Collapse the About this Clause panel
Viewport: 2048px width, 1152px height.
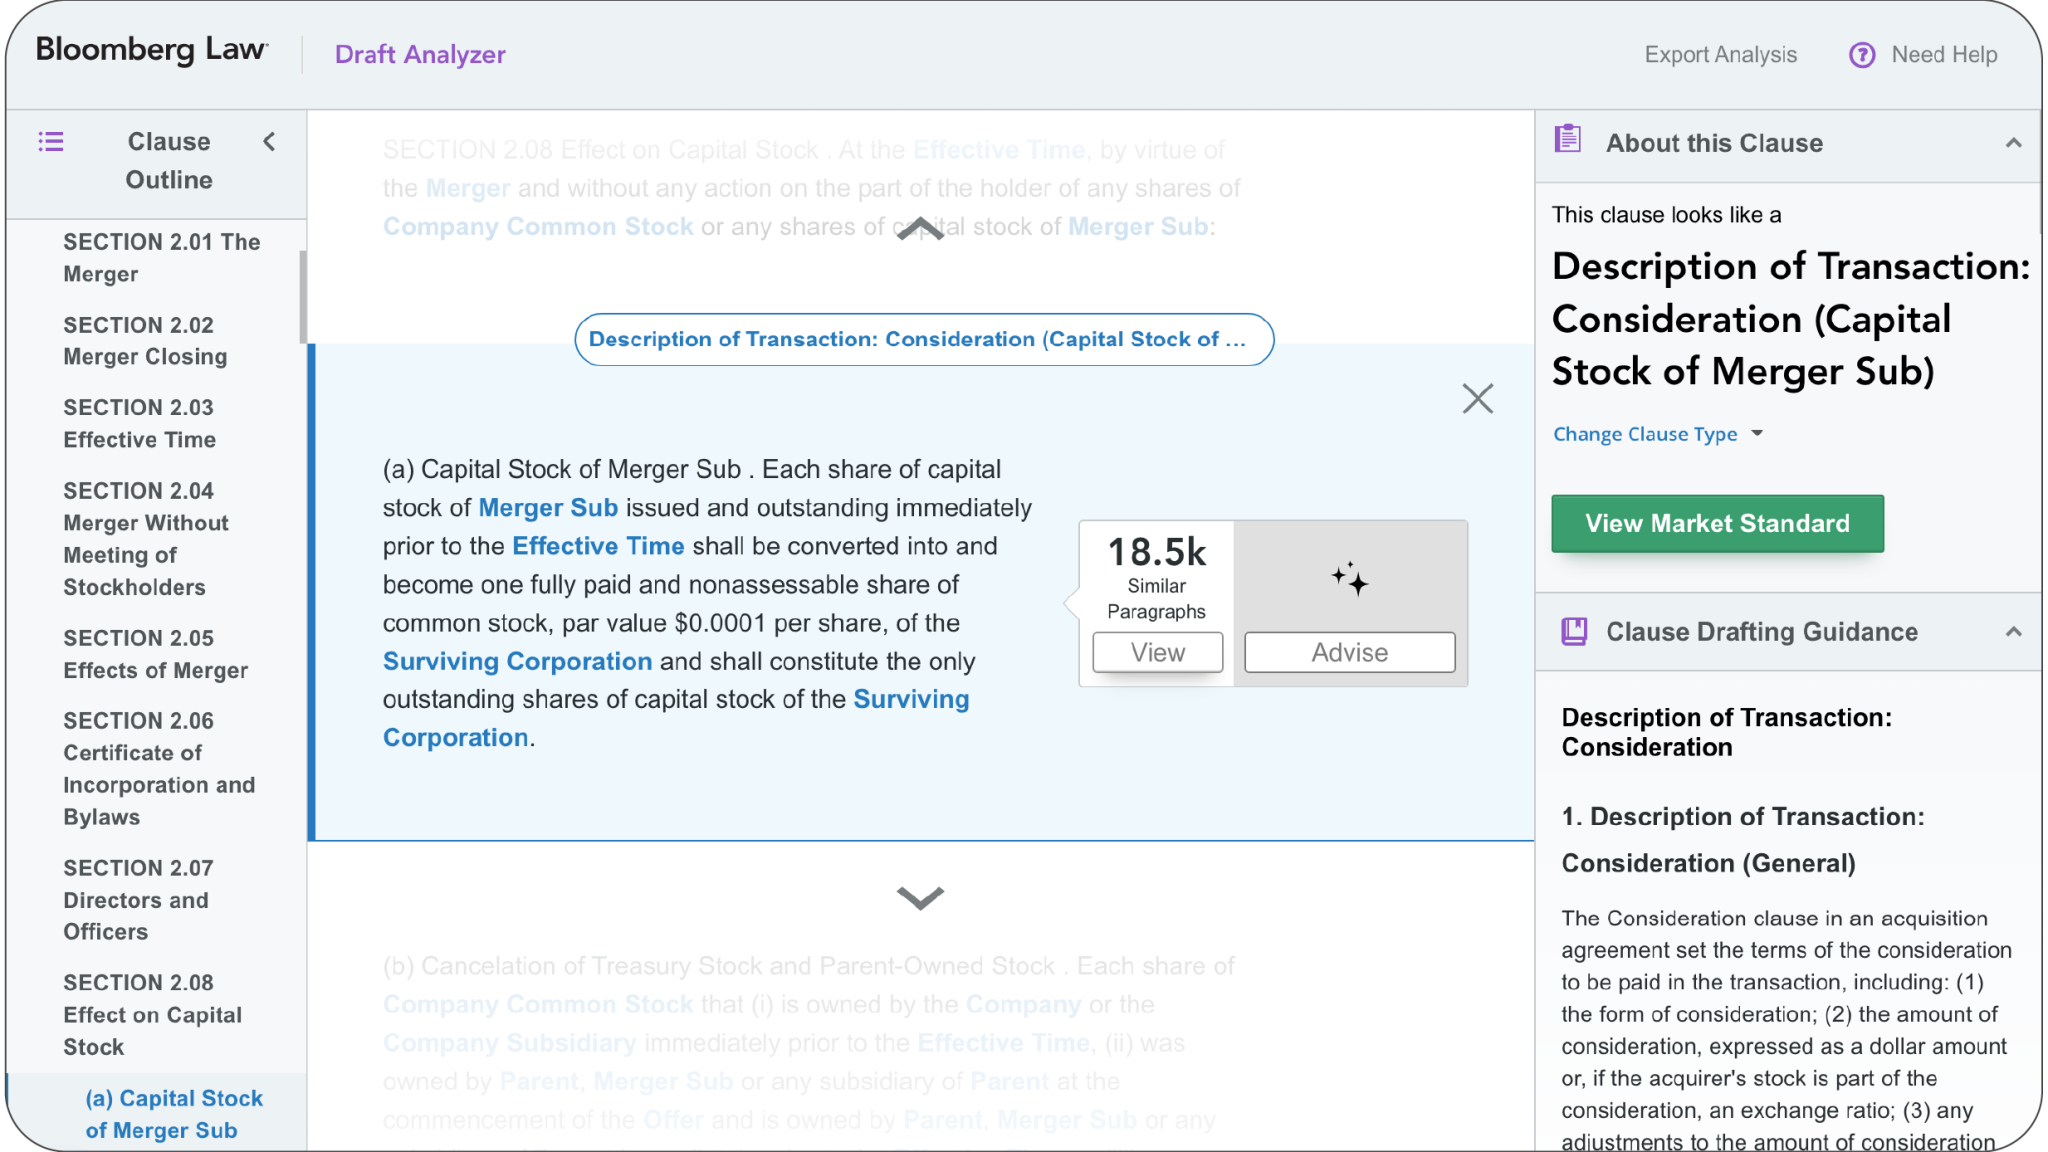(2013, 143)
